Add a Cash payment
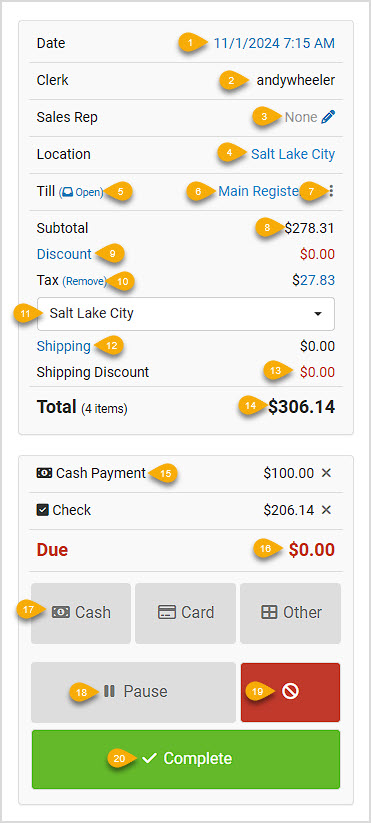371x823 pixels. click(x=81, y=613)
